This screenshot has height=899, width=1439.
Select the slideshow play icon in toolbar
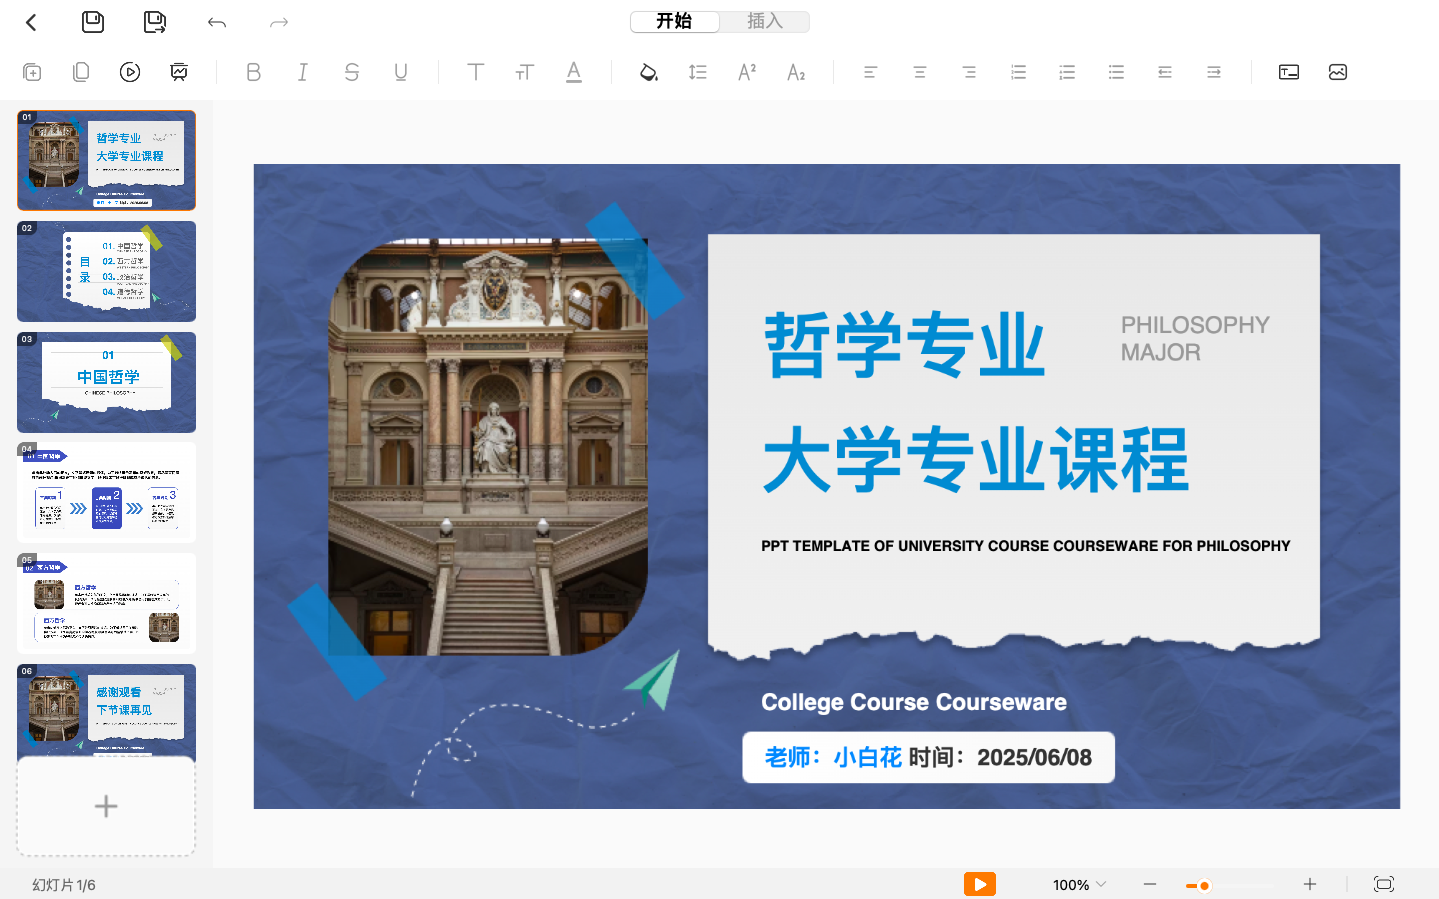(x=129, y=71)
